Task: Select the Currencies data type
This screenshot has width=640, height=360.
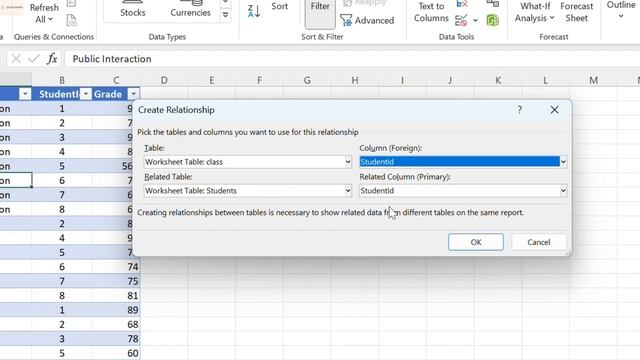Action: click(190, 9)
